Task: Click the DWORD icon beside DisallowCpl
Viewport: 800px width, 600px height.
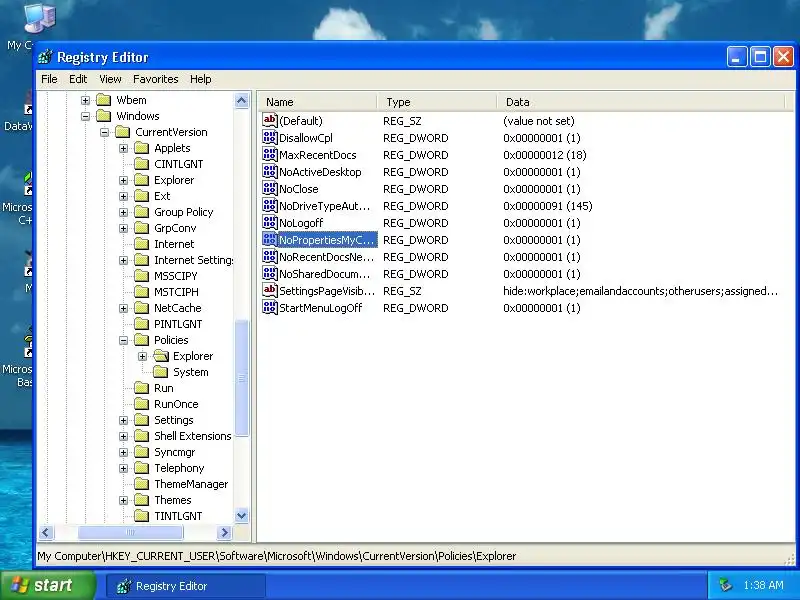Action: point(269,137)
